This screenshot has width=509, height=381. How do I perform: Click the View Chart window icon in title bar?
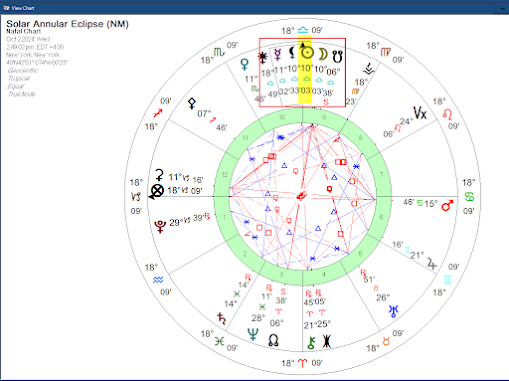pos(6,8)
